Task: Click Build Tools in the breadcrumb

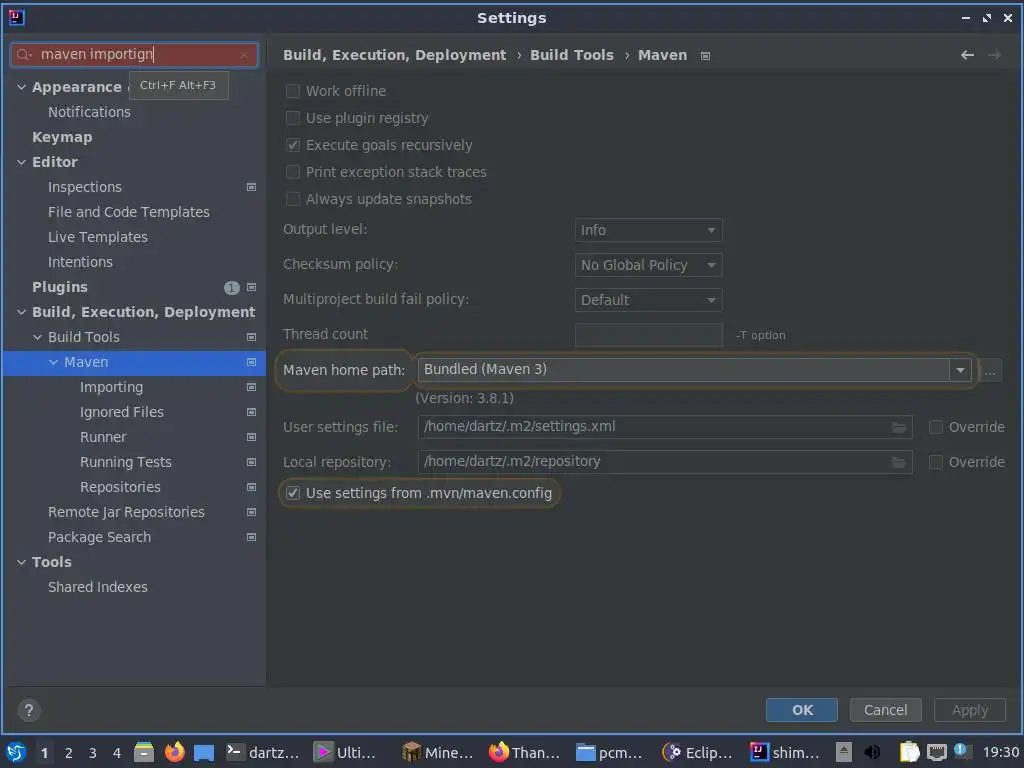Action: click(572, 55)
